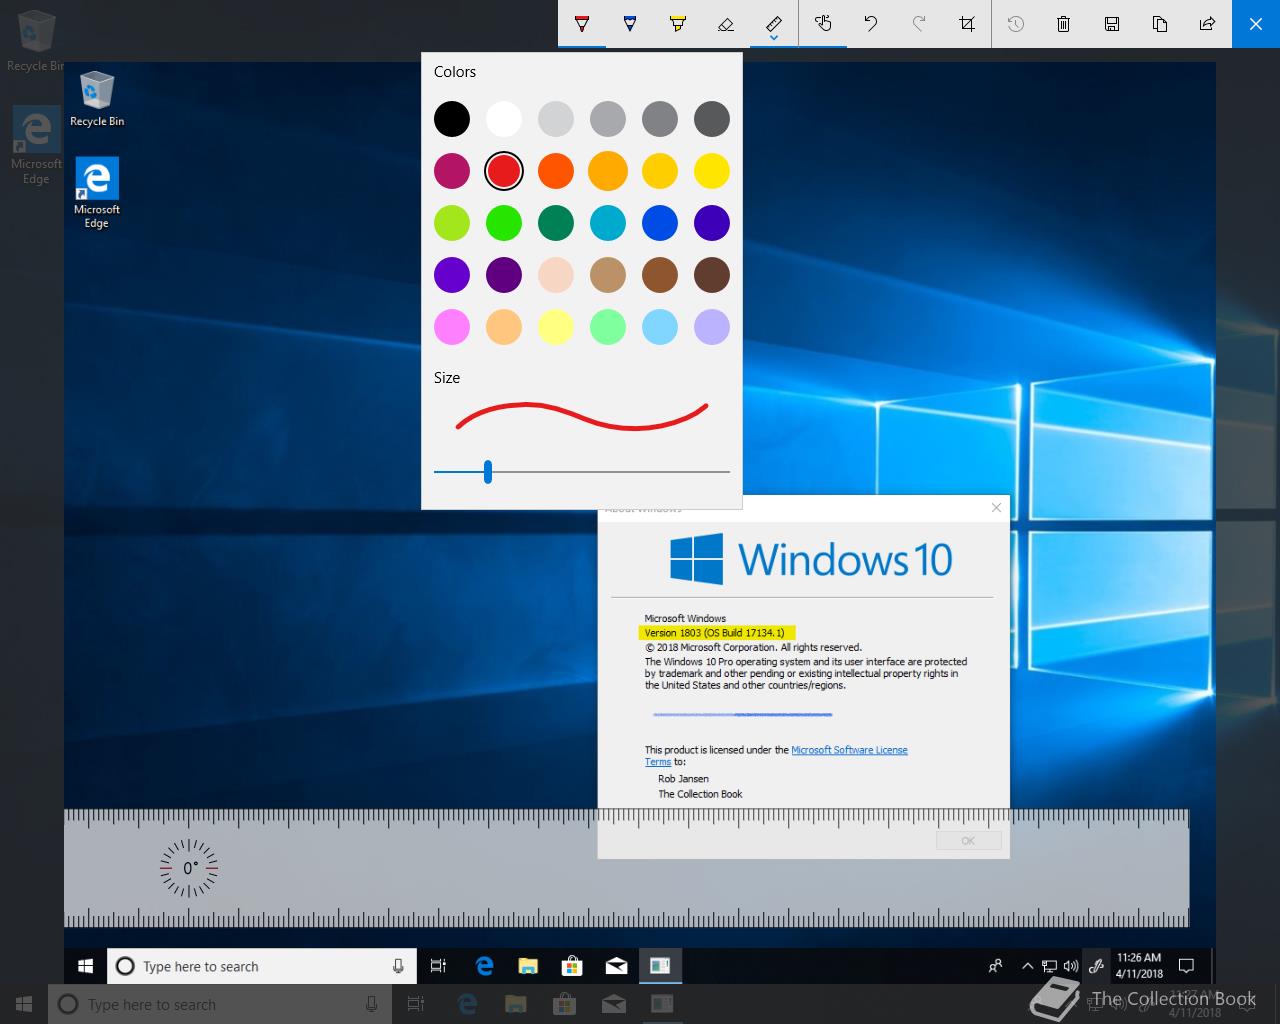Pick the mint green pastel swatch
Screen dimensions: 1280x1024
point(608,327)
